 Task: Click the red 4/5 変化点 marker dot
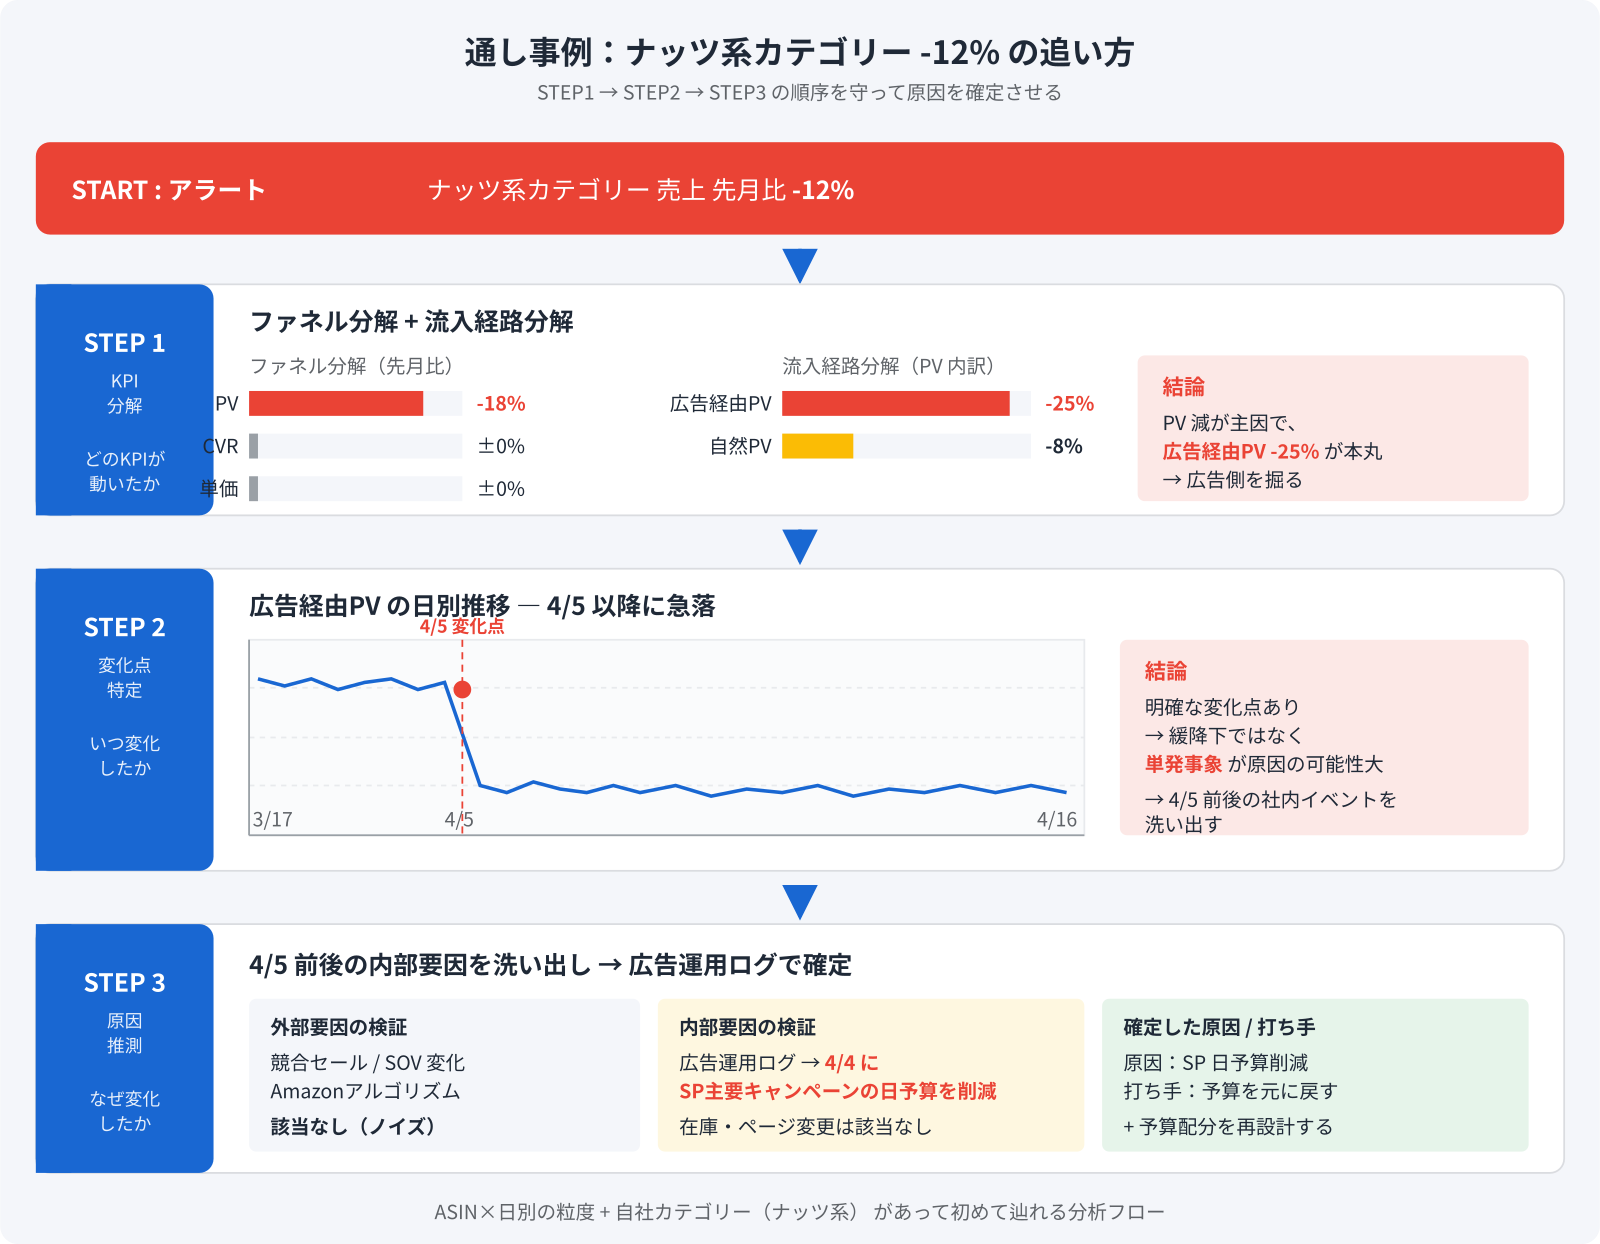click(461, 688)
